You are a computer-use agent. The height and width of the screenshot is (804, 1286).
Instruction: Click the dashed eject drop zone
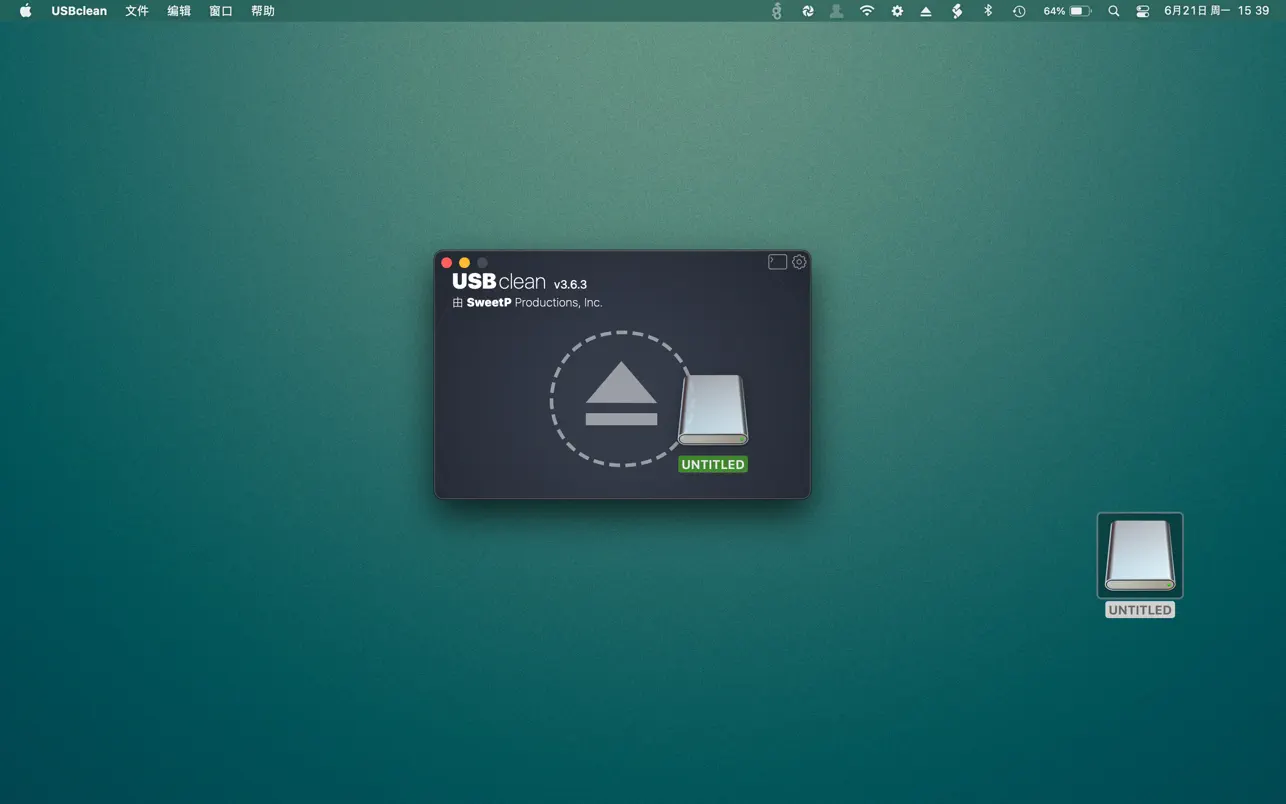click(621, 399)
